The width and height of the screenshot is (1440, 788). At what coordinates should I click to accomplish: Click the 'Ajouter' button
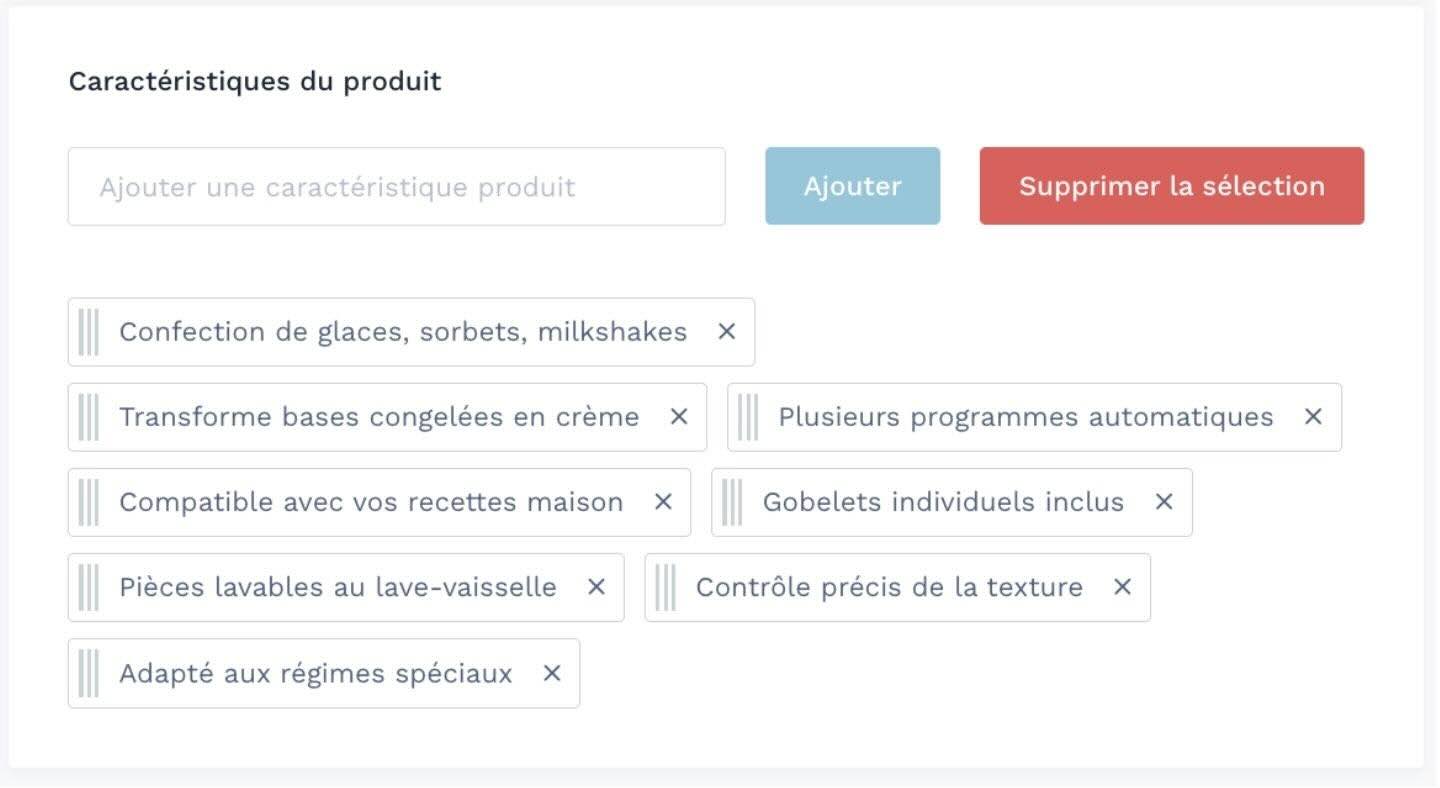point(852,186)
